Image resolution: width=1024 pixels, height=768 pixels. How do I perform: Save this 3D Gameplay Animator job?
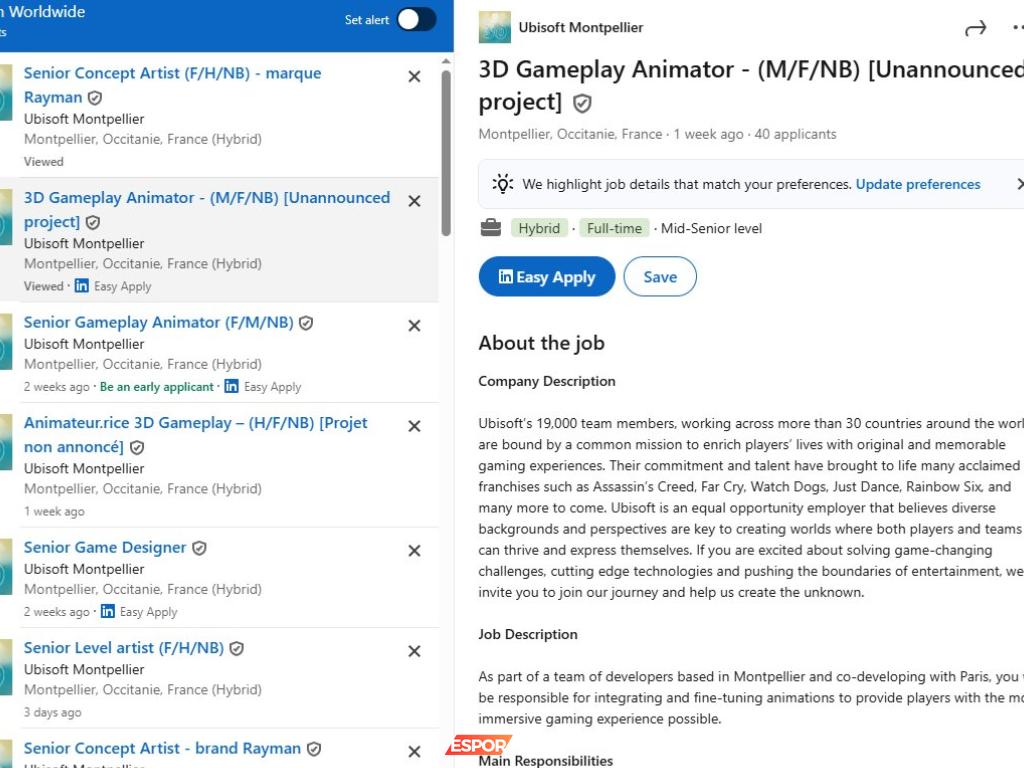click(x=660, y=277)
